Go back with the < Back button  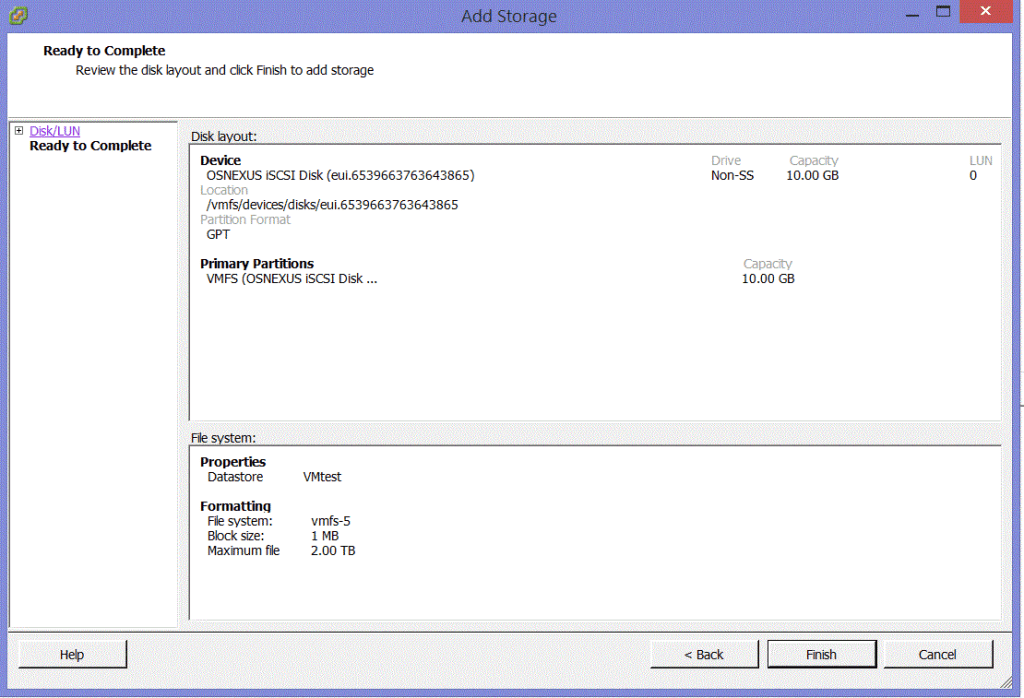703,655
